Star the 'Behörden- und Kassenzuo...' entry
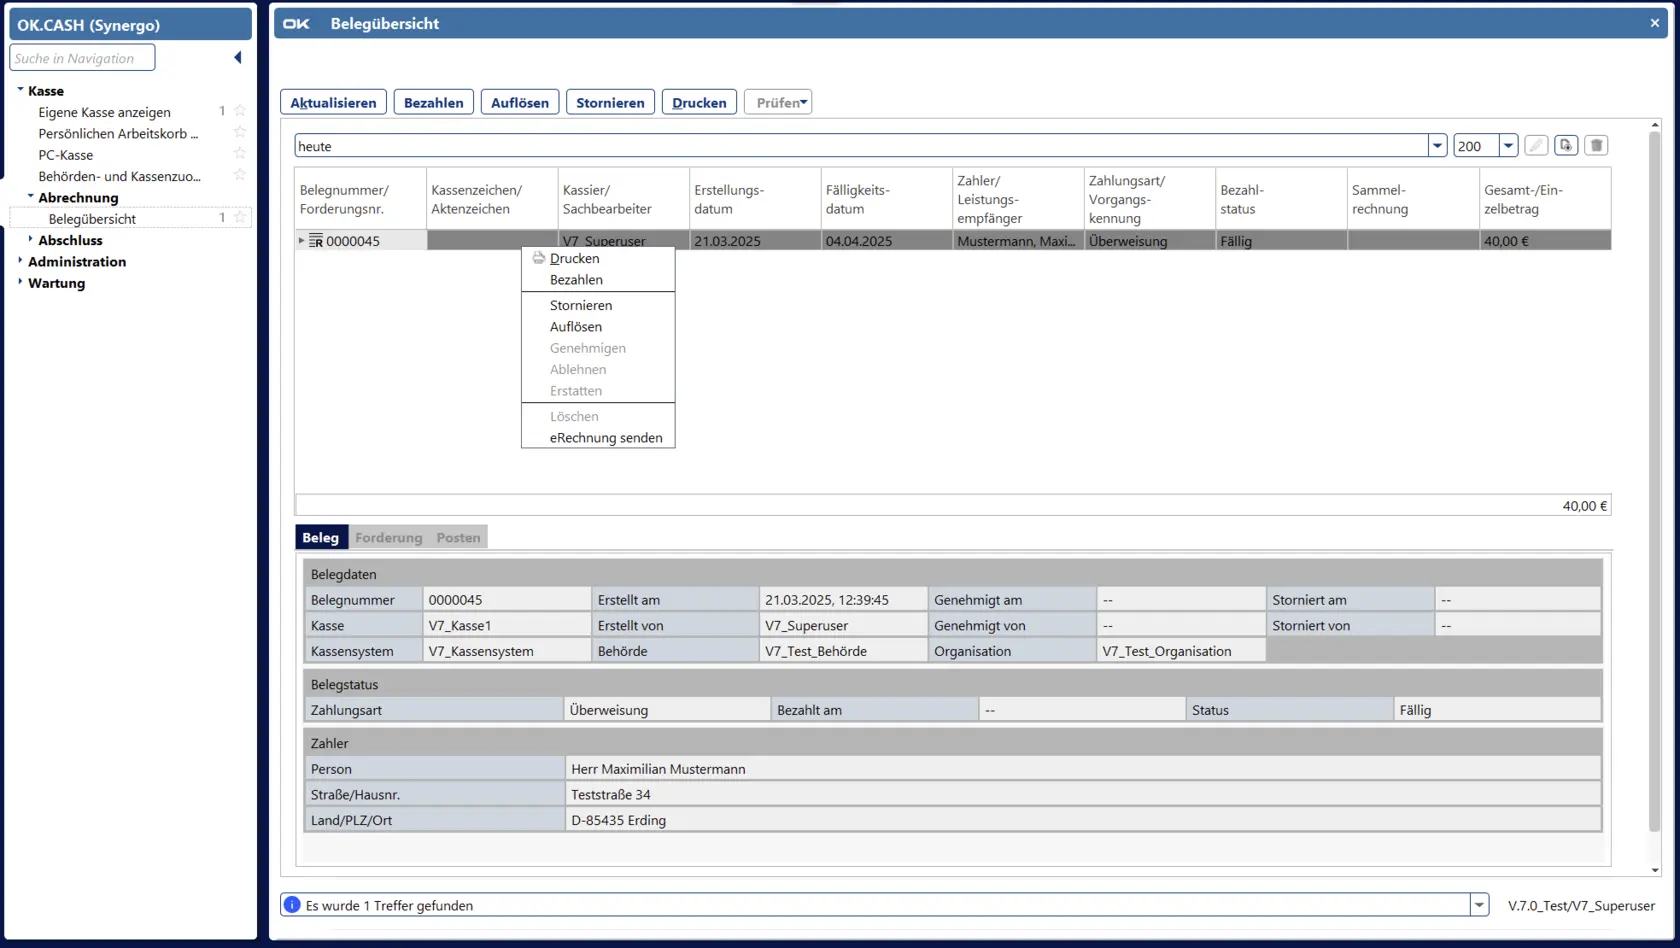 (240, 175)
